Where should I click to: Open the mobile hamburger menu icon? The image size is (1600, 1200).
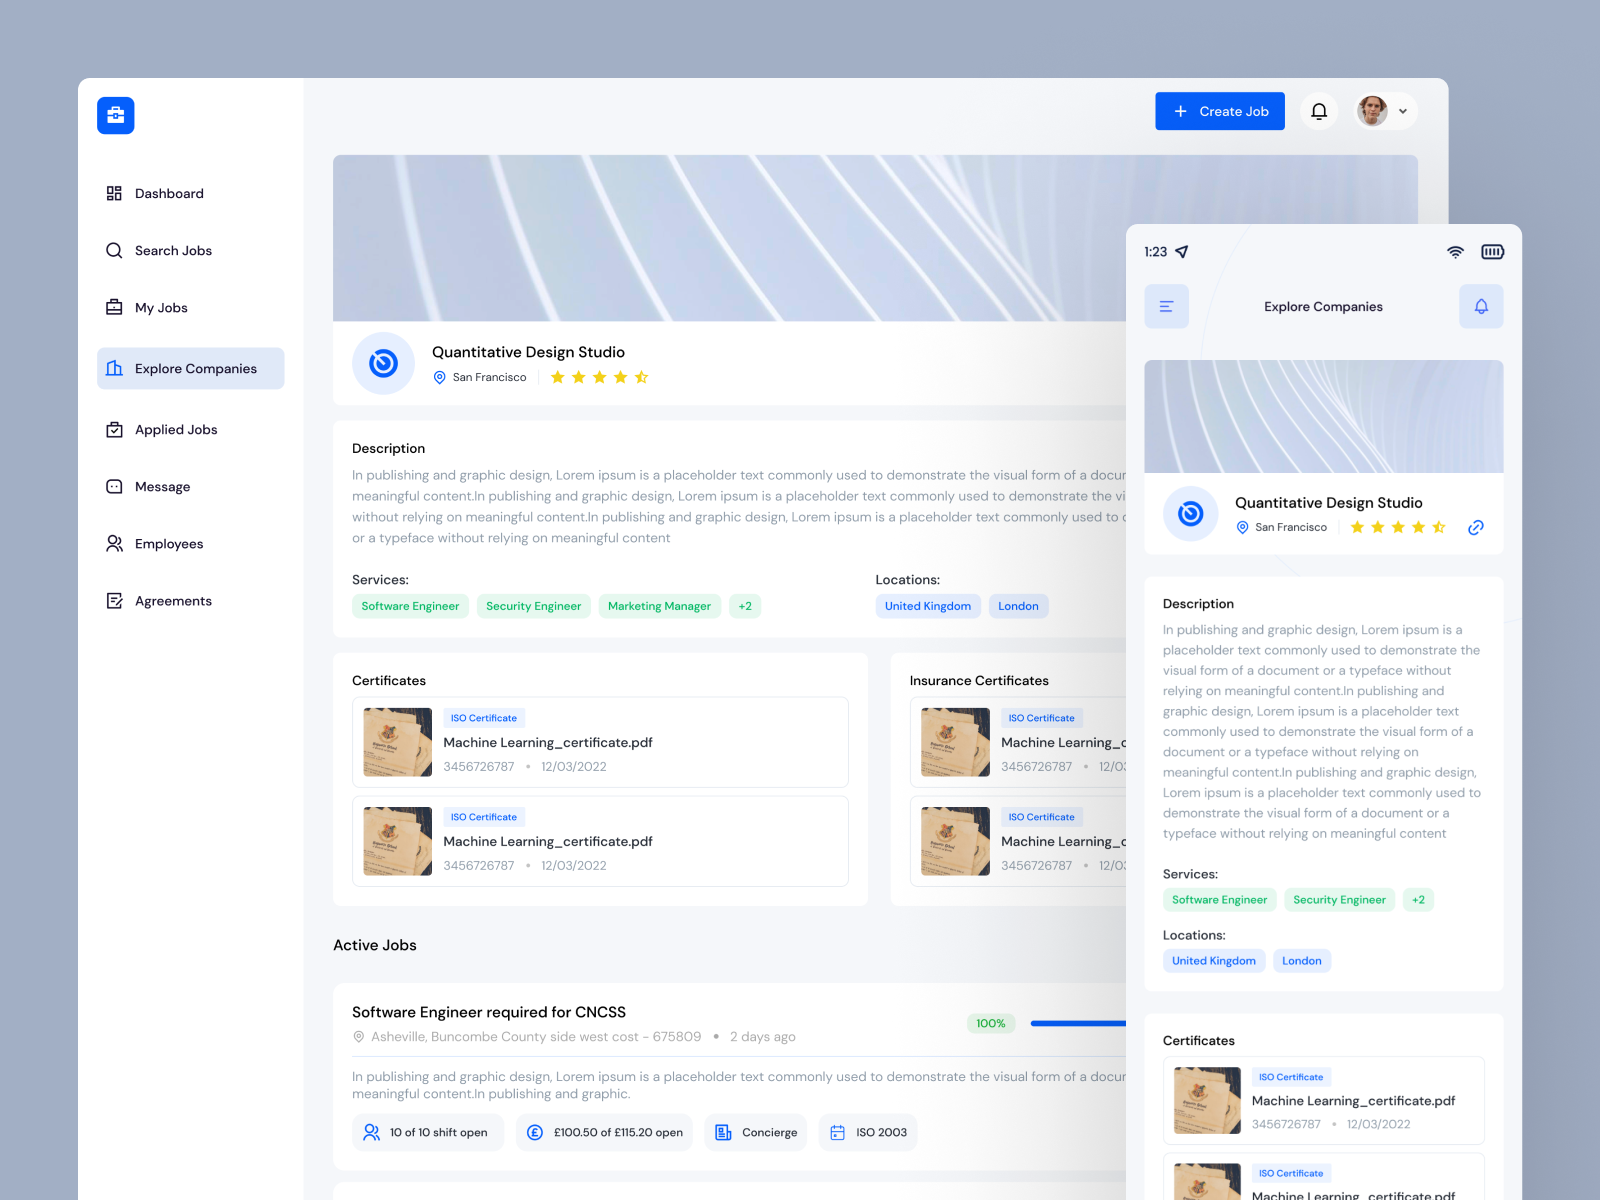pos(1166,306)
